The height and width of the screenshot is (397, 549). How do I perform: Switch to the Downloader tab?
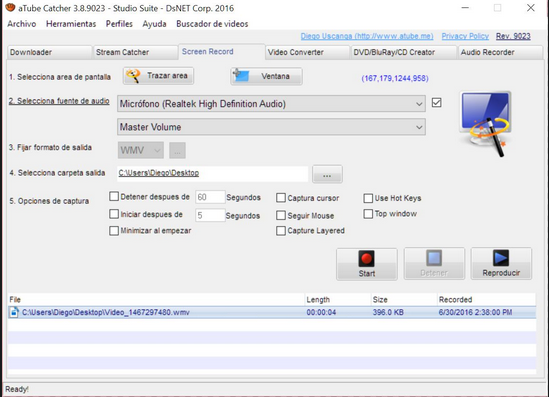point(49,52)
